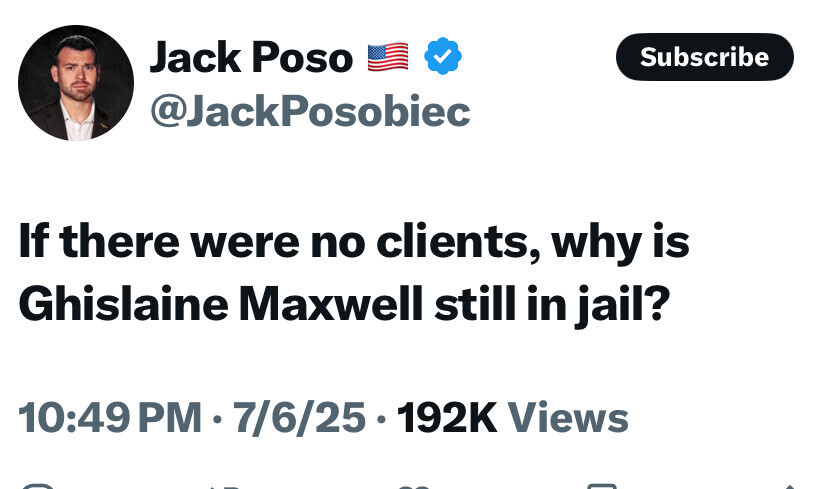This screenshot has width=828, height=489.
Task: Click the words Ghislaine Maxwell in the tweet
Action: click(220, 304)
